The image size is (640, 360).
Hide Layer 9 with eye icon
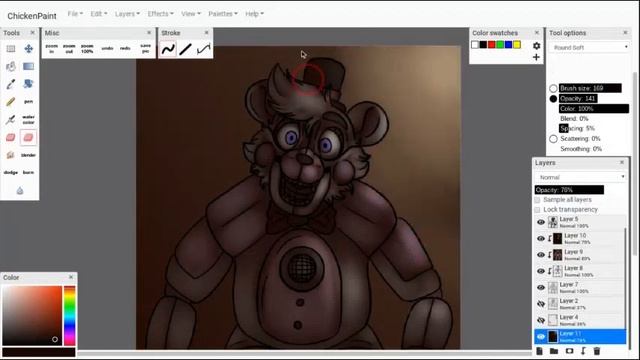[541, 255]
